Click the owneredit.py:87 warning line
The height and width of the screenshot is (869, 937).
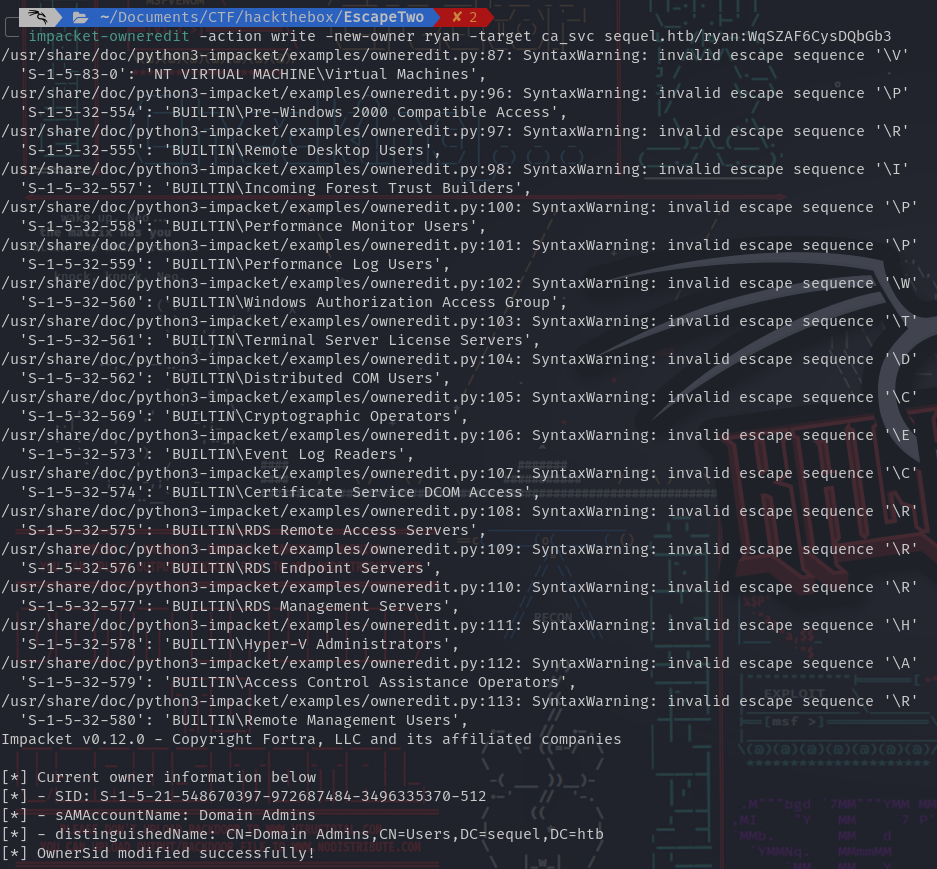455,56
